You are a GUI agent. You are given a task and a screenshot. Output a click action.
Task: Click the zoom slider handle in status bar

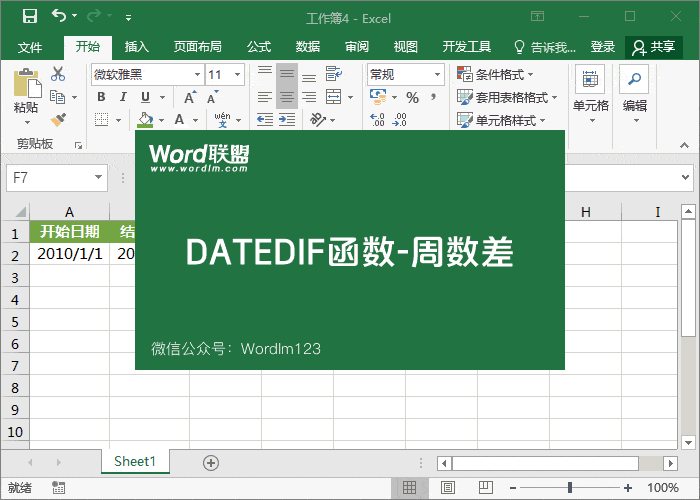pyautogui.click(x=570, y=488)
